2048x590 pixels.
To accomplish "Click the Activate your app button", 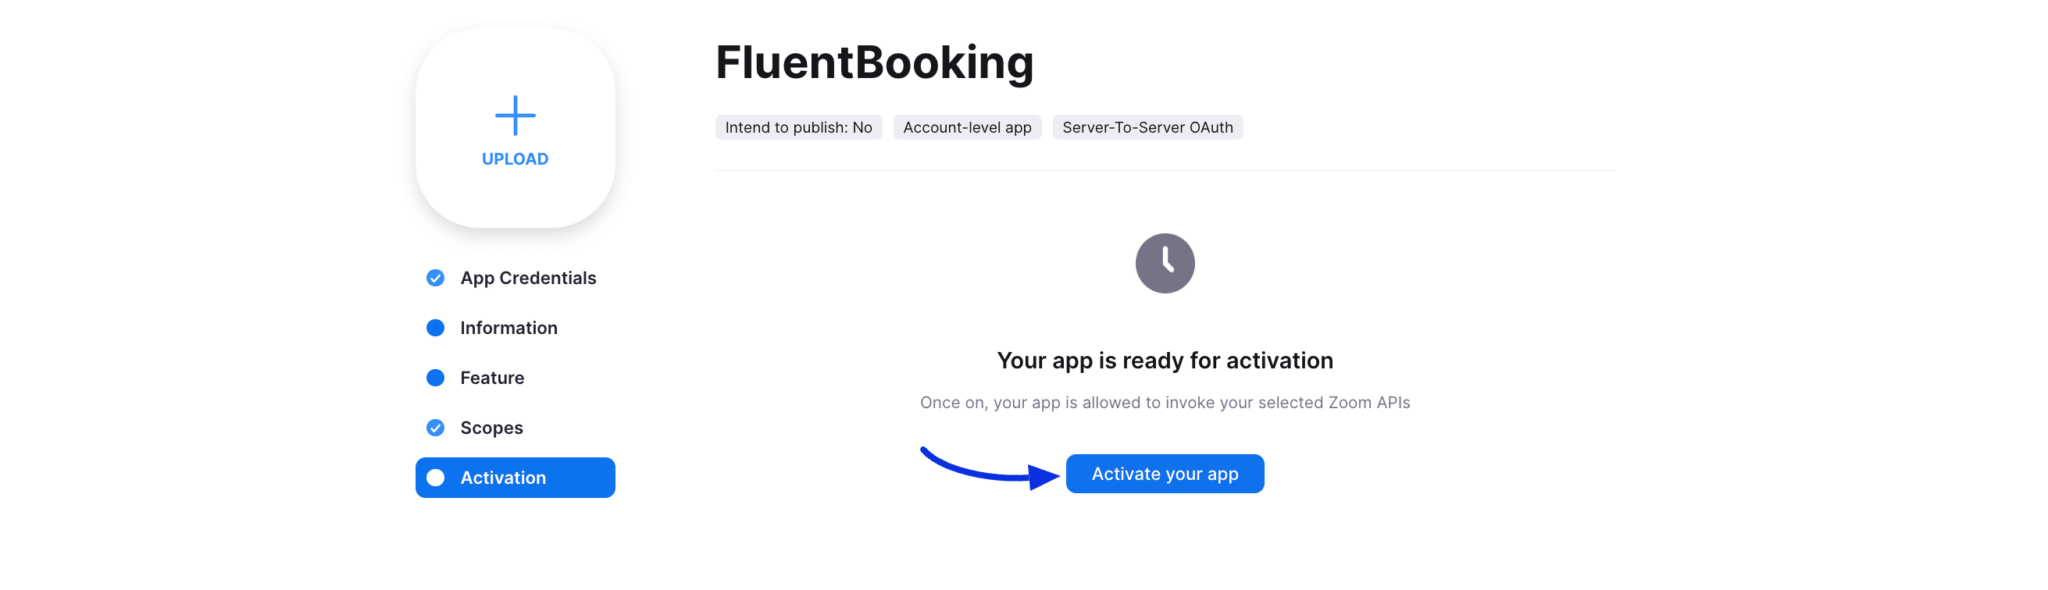I will click(x=1164, y=473).
